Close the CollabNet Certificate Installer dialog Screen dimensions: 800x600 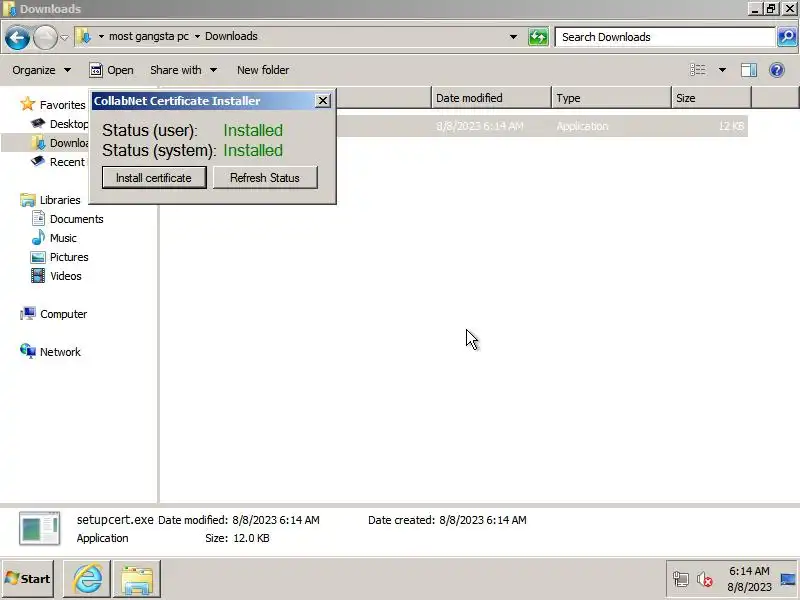322,101
